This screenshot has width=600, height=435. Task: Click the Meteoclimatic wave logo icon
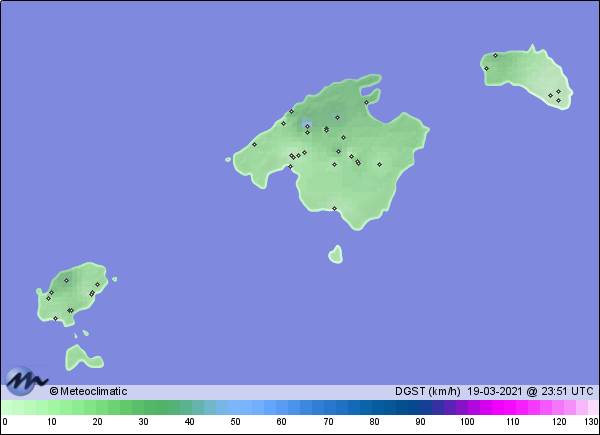[25, 381]
